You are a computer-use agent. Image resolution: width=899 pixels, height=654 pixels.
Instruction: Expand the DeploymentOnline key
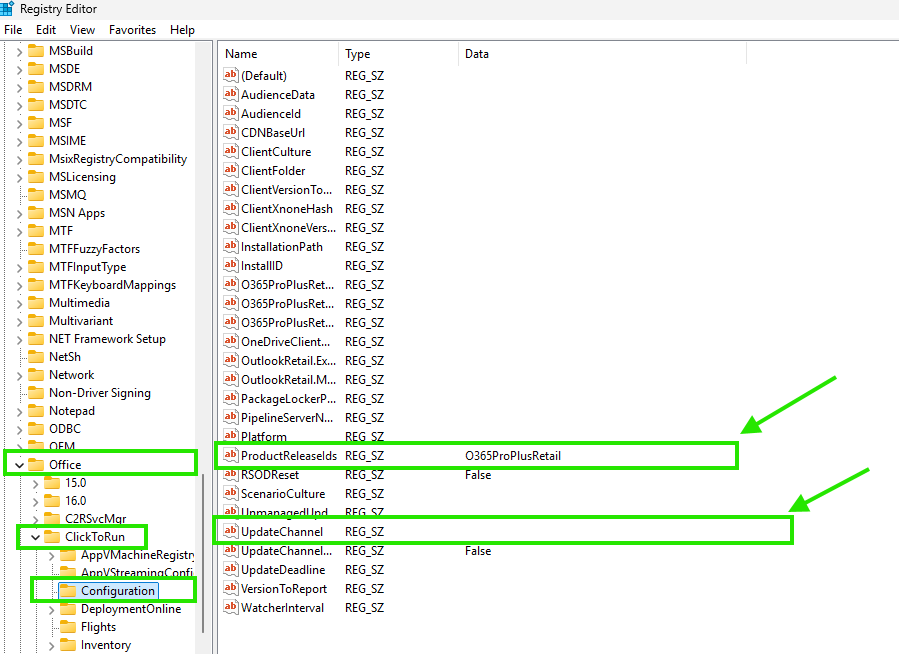tap(52, 610)
